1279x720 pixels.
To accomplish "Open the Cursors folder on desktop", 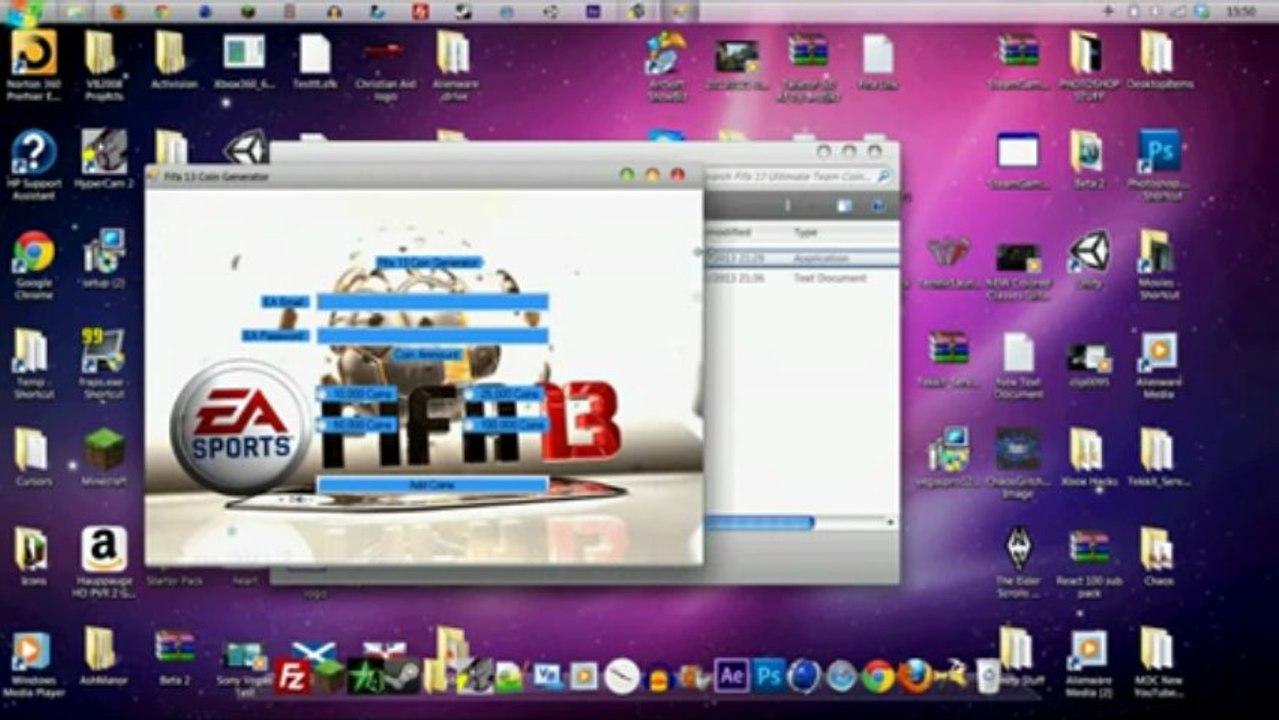I will click(32, 457).
